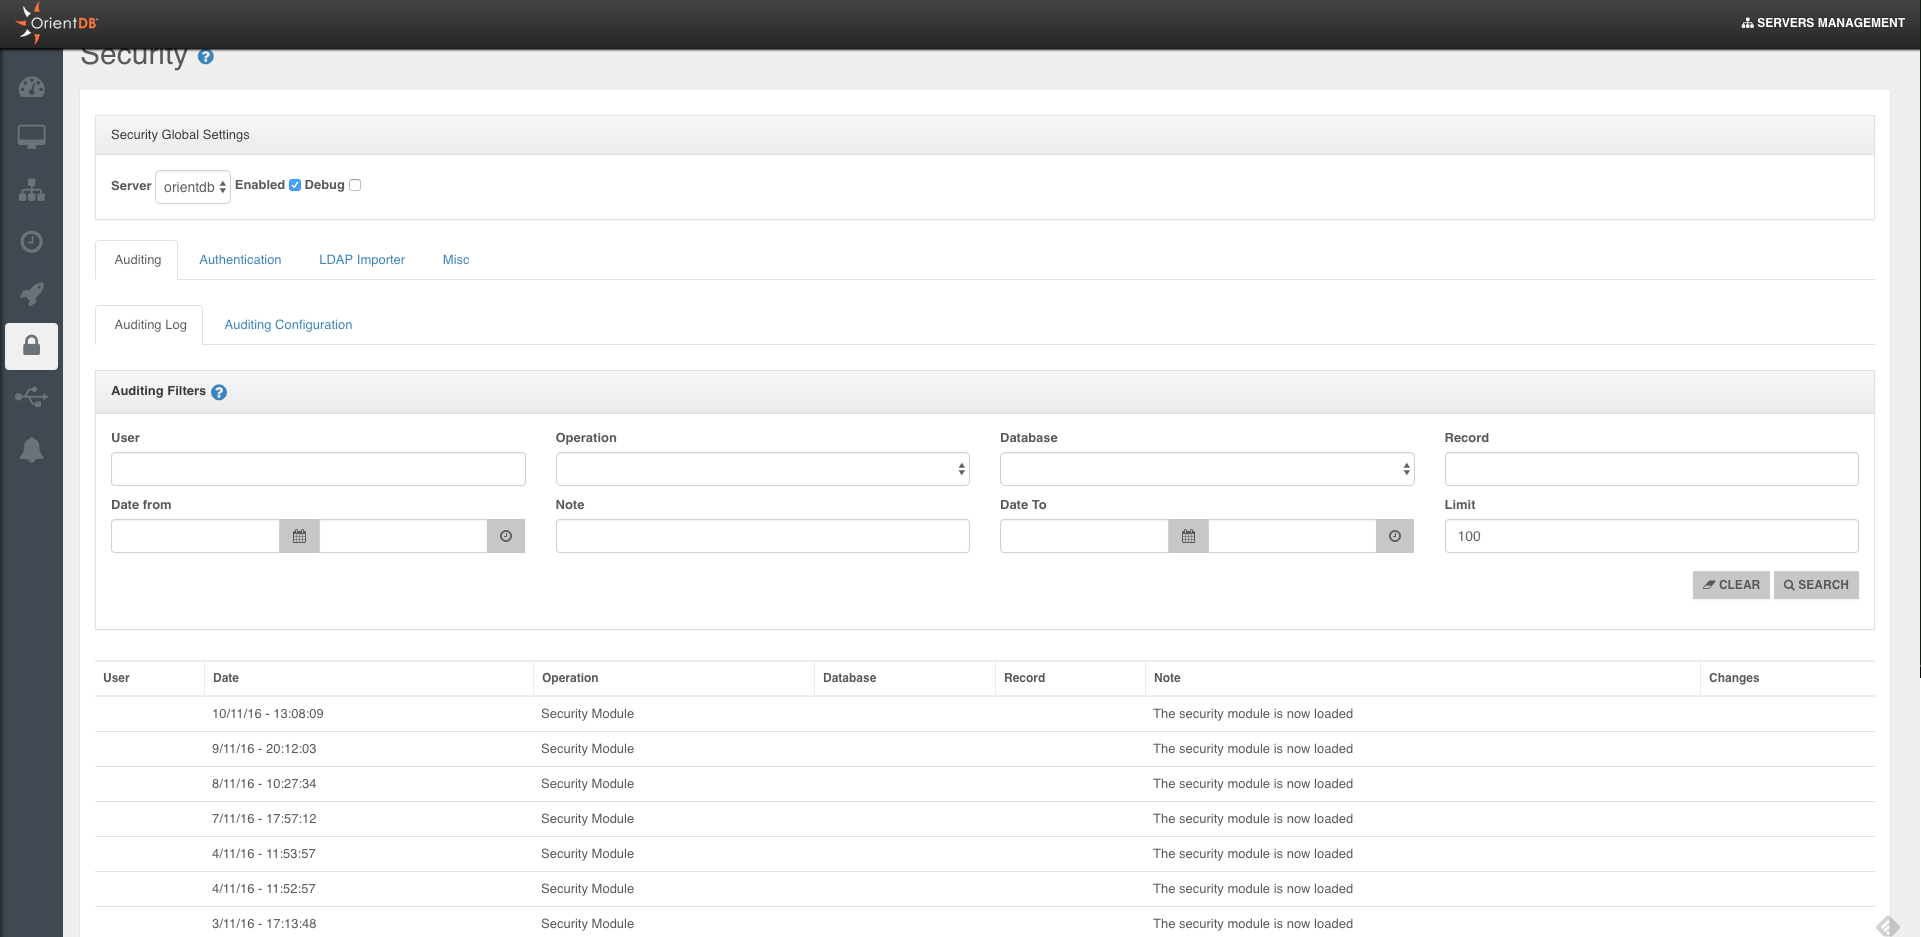Open the Auditing Configuration tab
The width and height of the screenshot is (1921, 937).
pyautogui.click(x=288, y=325)
